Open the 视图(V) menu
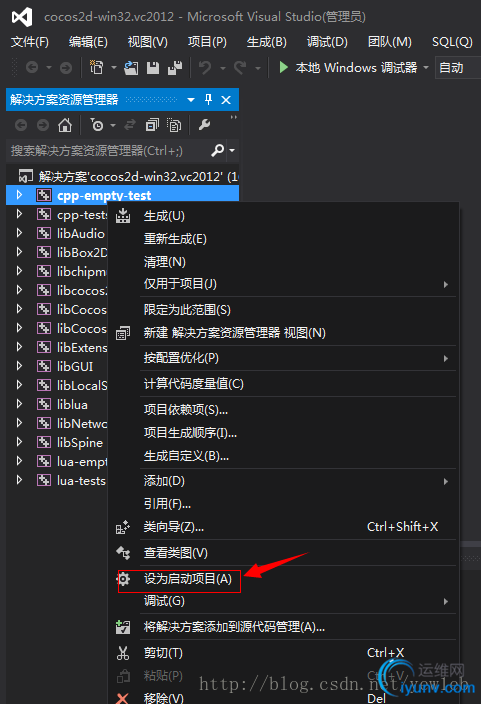 click(148, 42)
